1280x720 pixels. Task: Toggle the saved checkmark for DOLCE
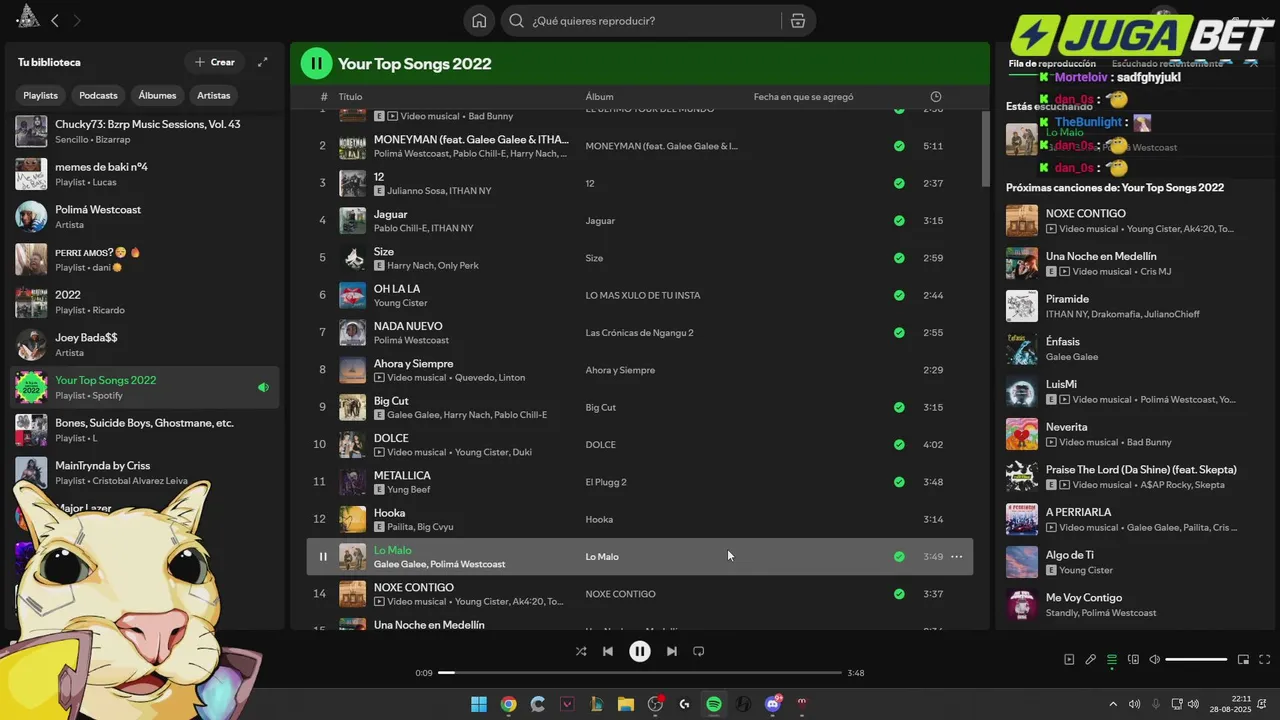pos(899,445)
